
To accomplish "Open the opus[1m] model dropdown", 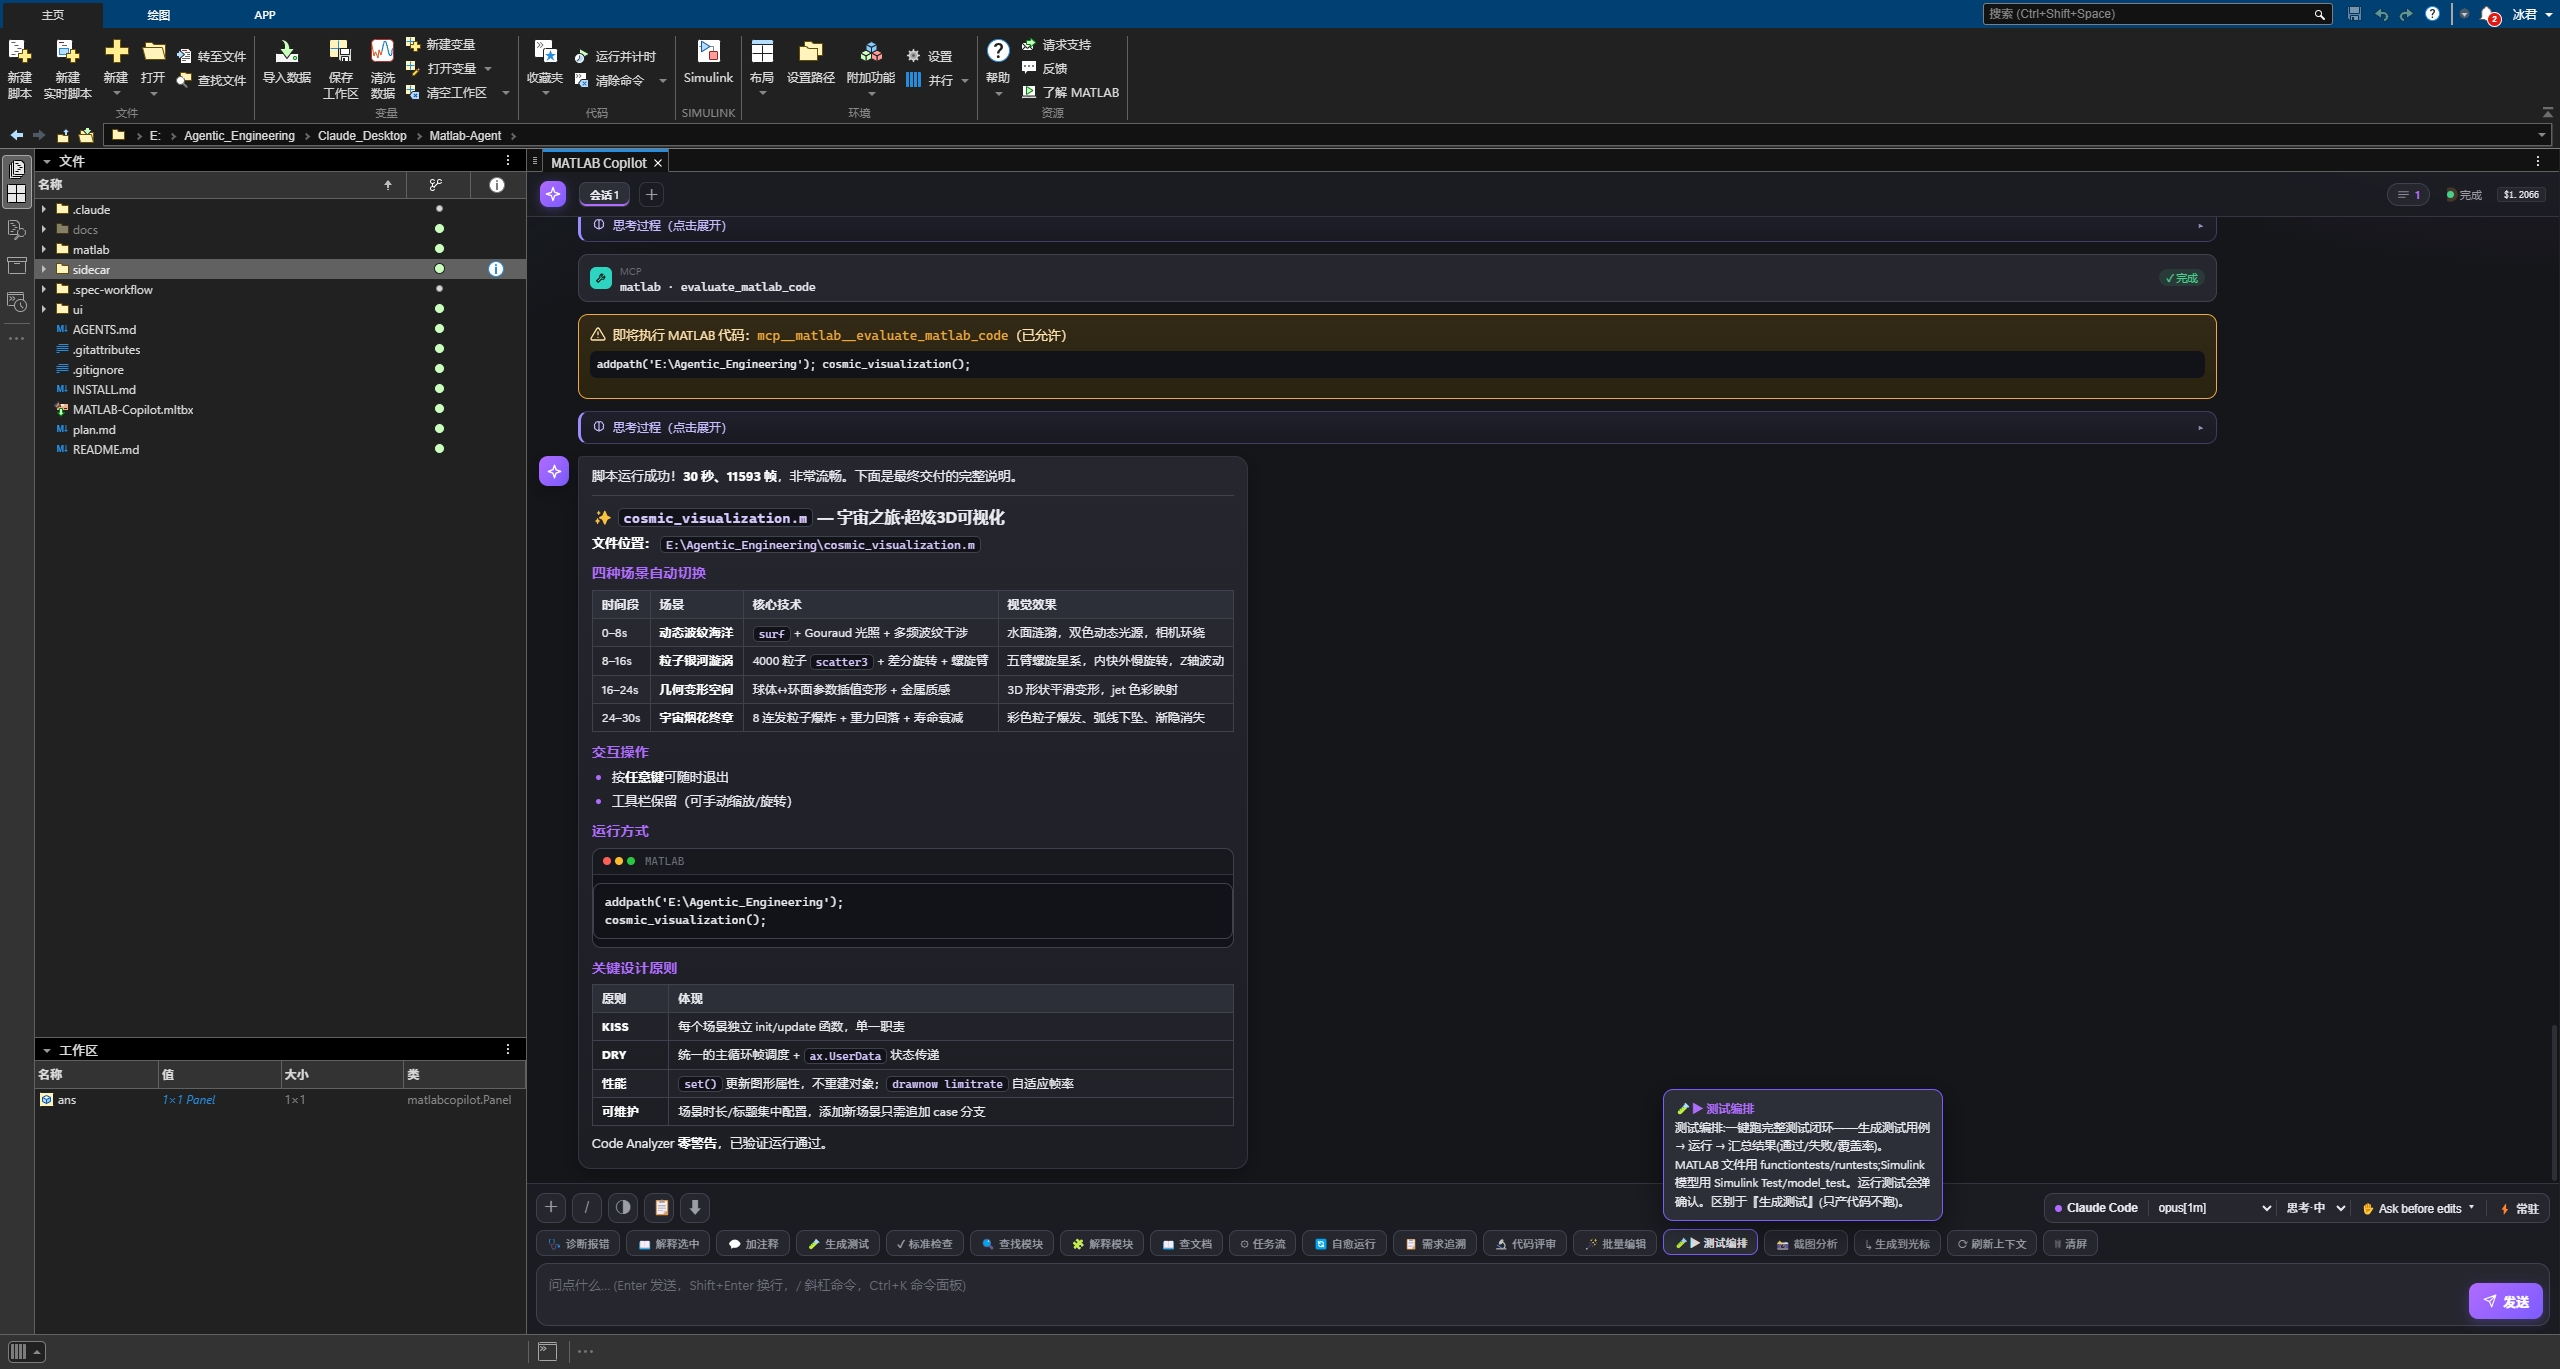I will (2213, 1208).
